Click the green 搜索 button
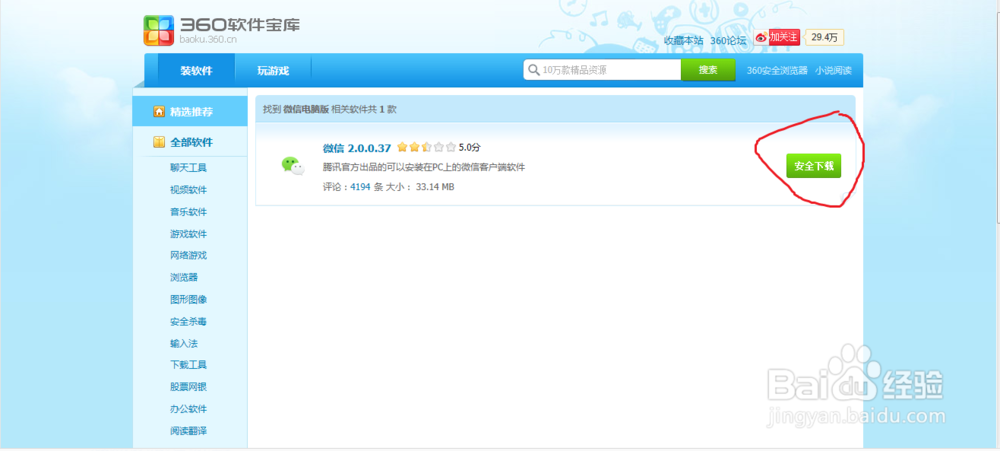The height and width of the screenshot is (451, 1000). [708, 70]
